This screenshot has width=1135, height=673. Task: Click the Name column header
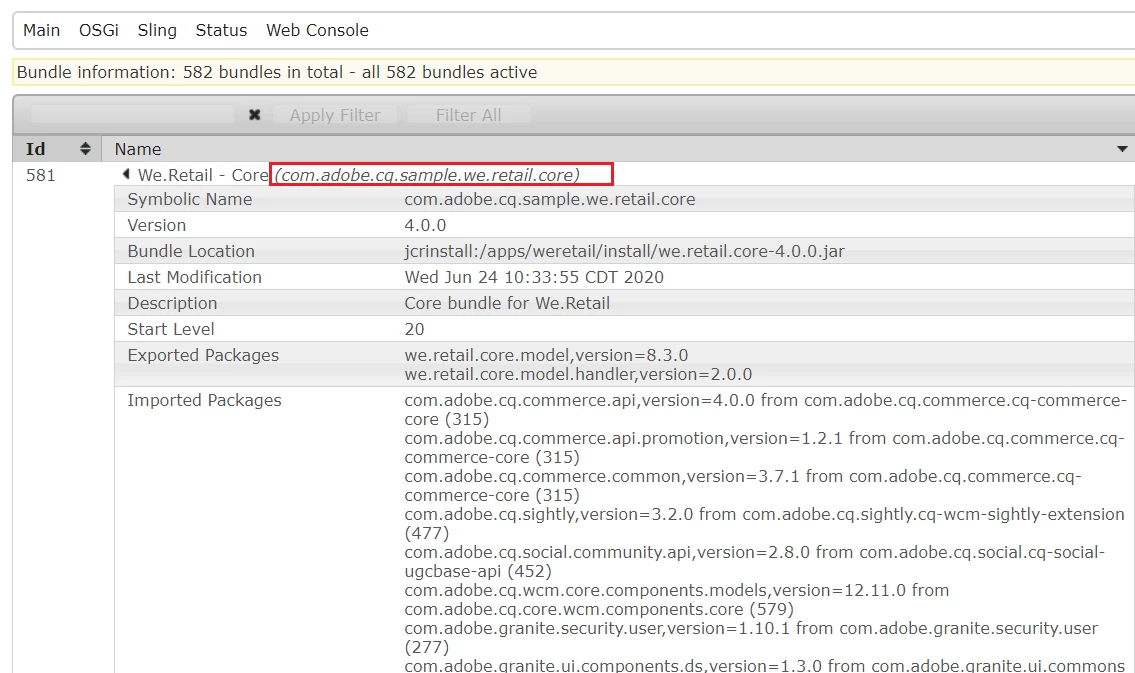(138, 149)
